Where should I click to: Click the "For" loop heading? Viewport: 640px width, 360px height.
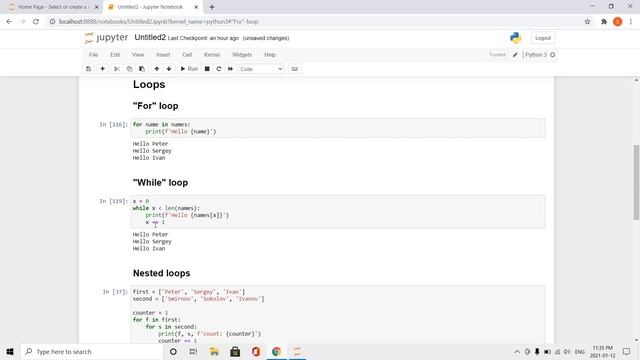(156, 106)
